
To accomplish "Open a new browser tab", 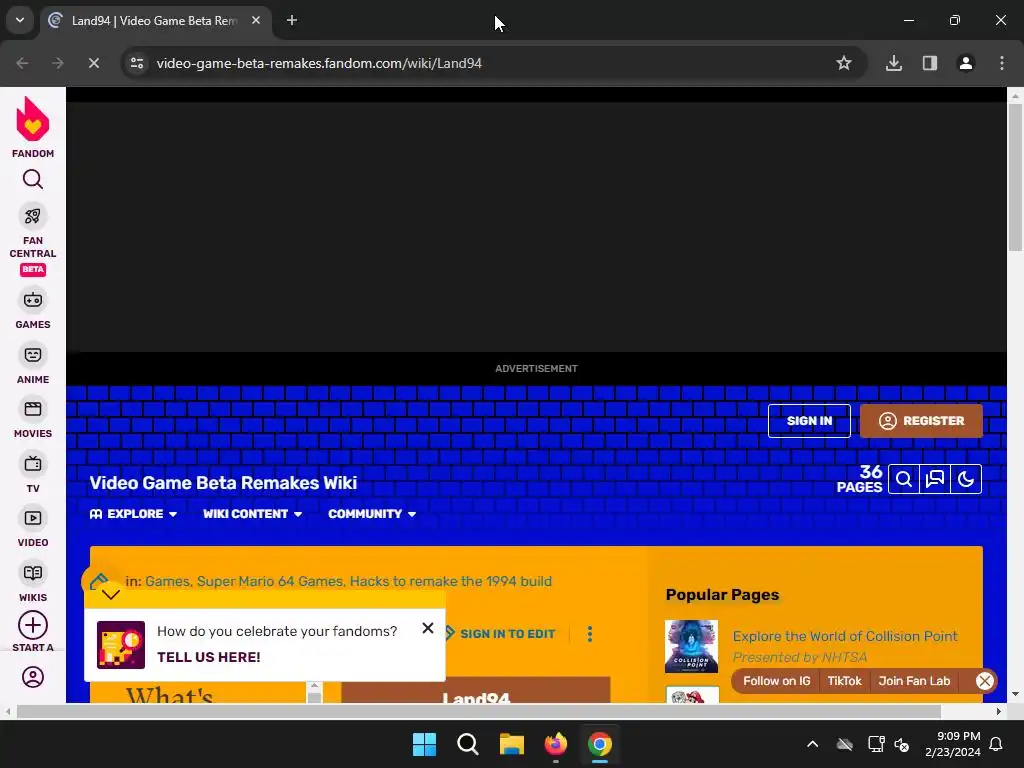I will tap(292, 20).
